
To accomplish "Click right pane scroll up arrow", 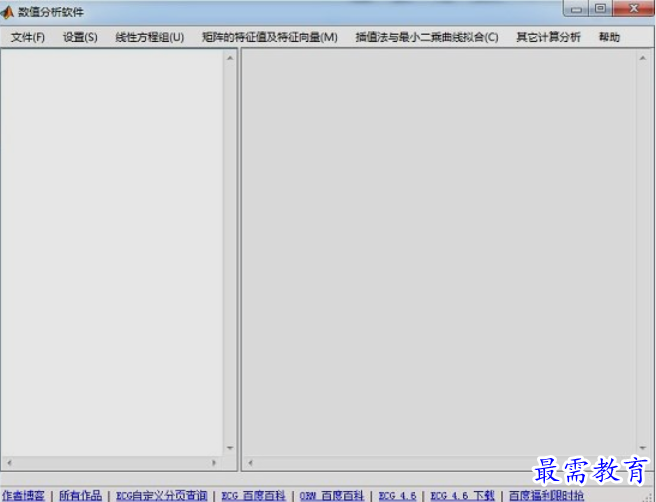I will [x=643, y=58].
